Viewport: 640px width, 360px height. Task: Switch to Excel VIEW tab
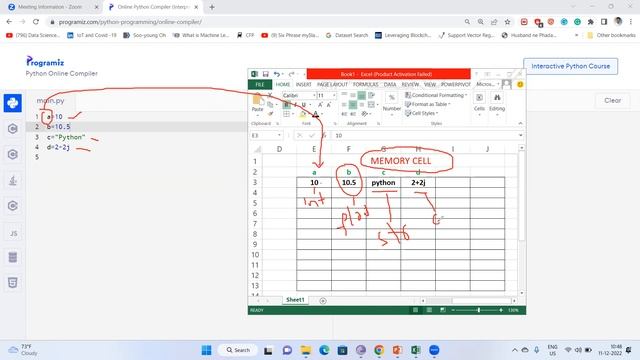pyautogui.click(x=430, y=84)
